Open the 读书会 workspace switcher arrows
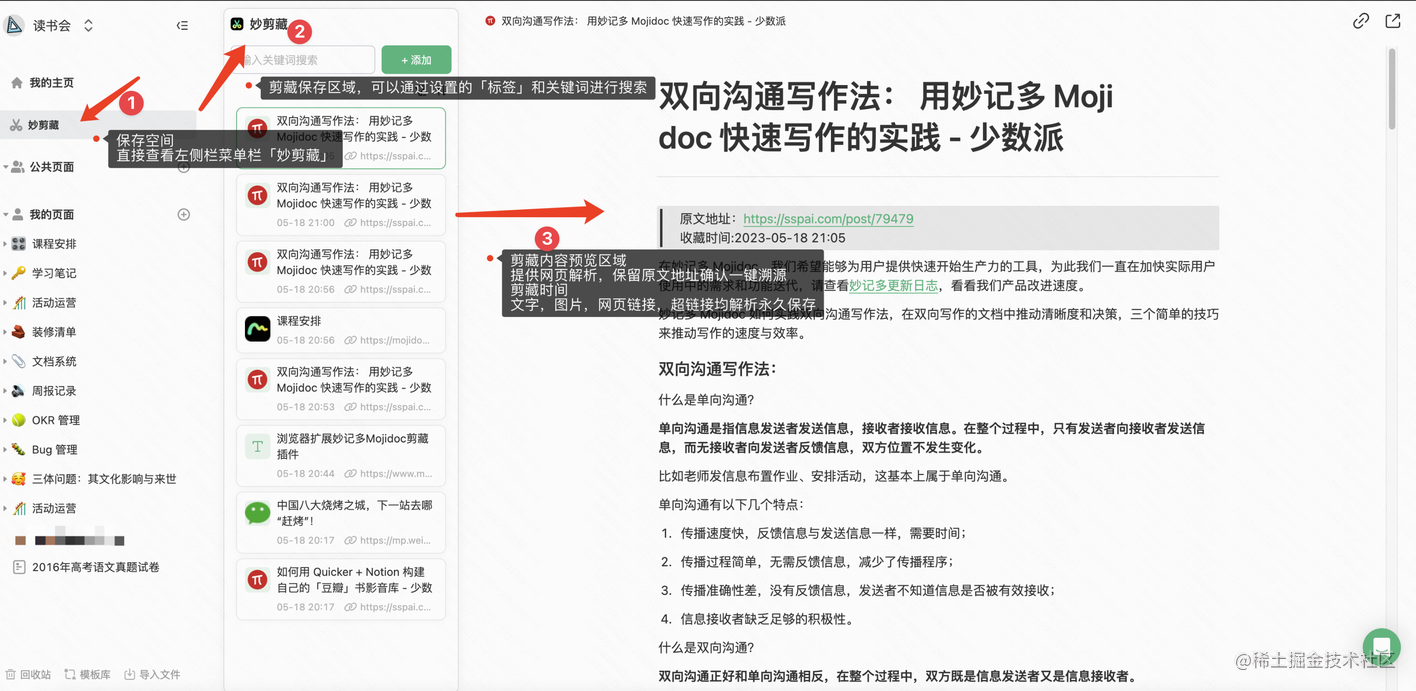This screenshot has height=691, width=1416. pos(88,26)
